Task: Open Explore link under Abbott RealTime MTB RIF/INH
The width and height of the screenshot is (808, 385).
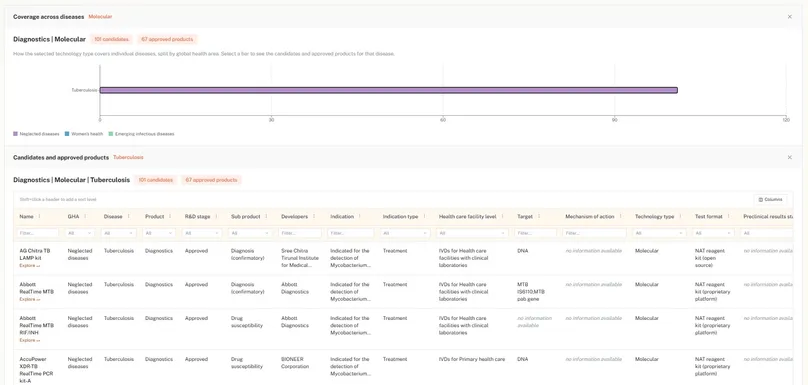Action: [29, 340]
